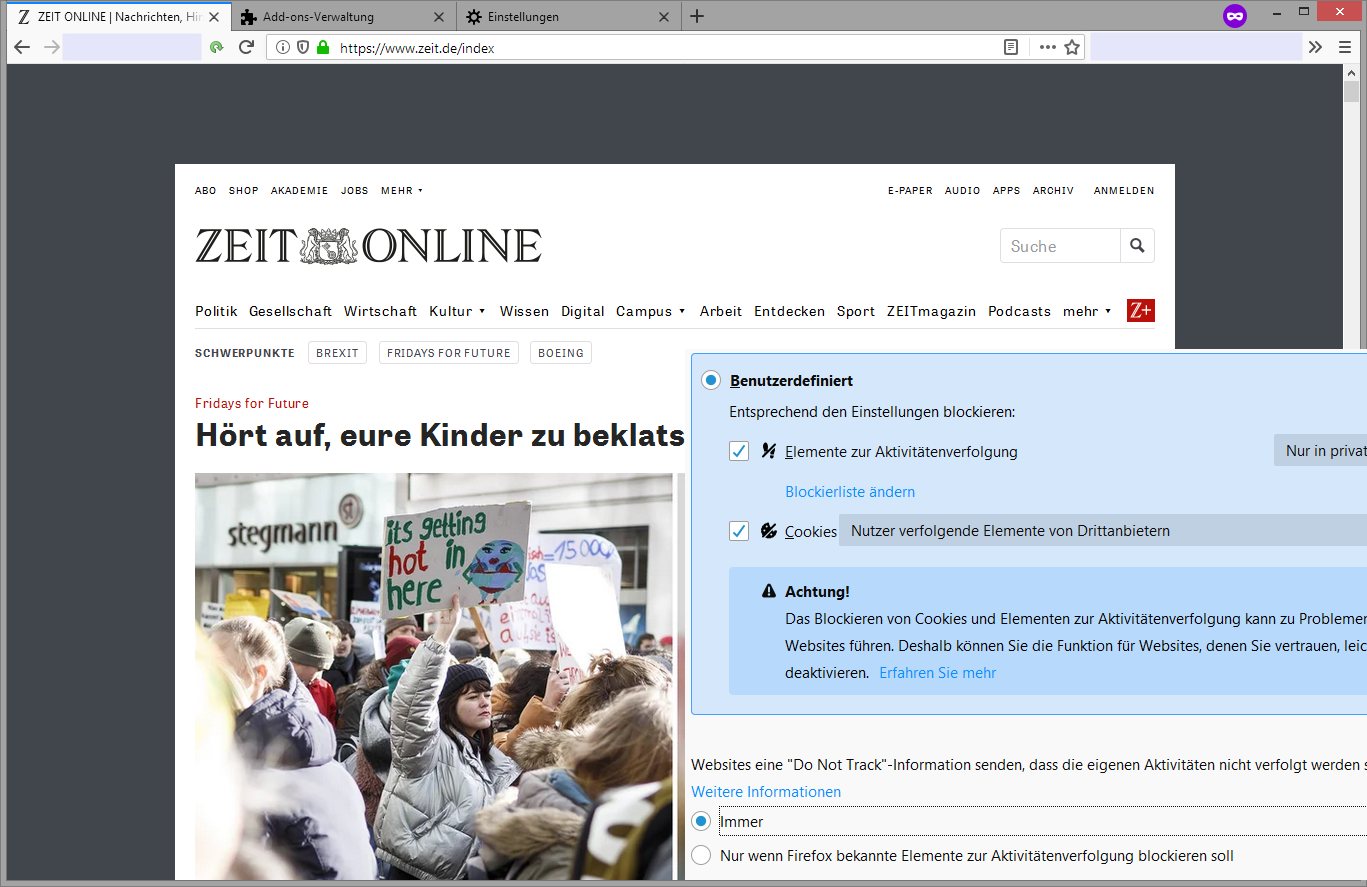Click the reload page button
The height and width of the screenshot is (887, 1367).
(246, 47)
